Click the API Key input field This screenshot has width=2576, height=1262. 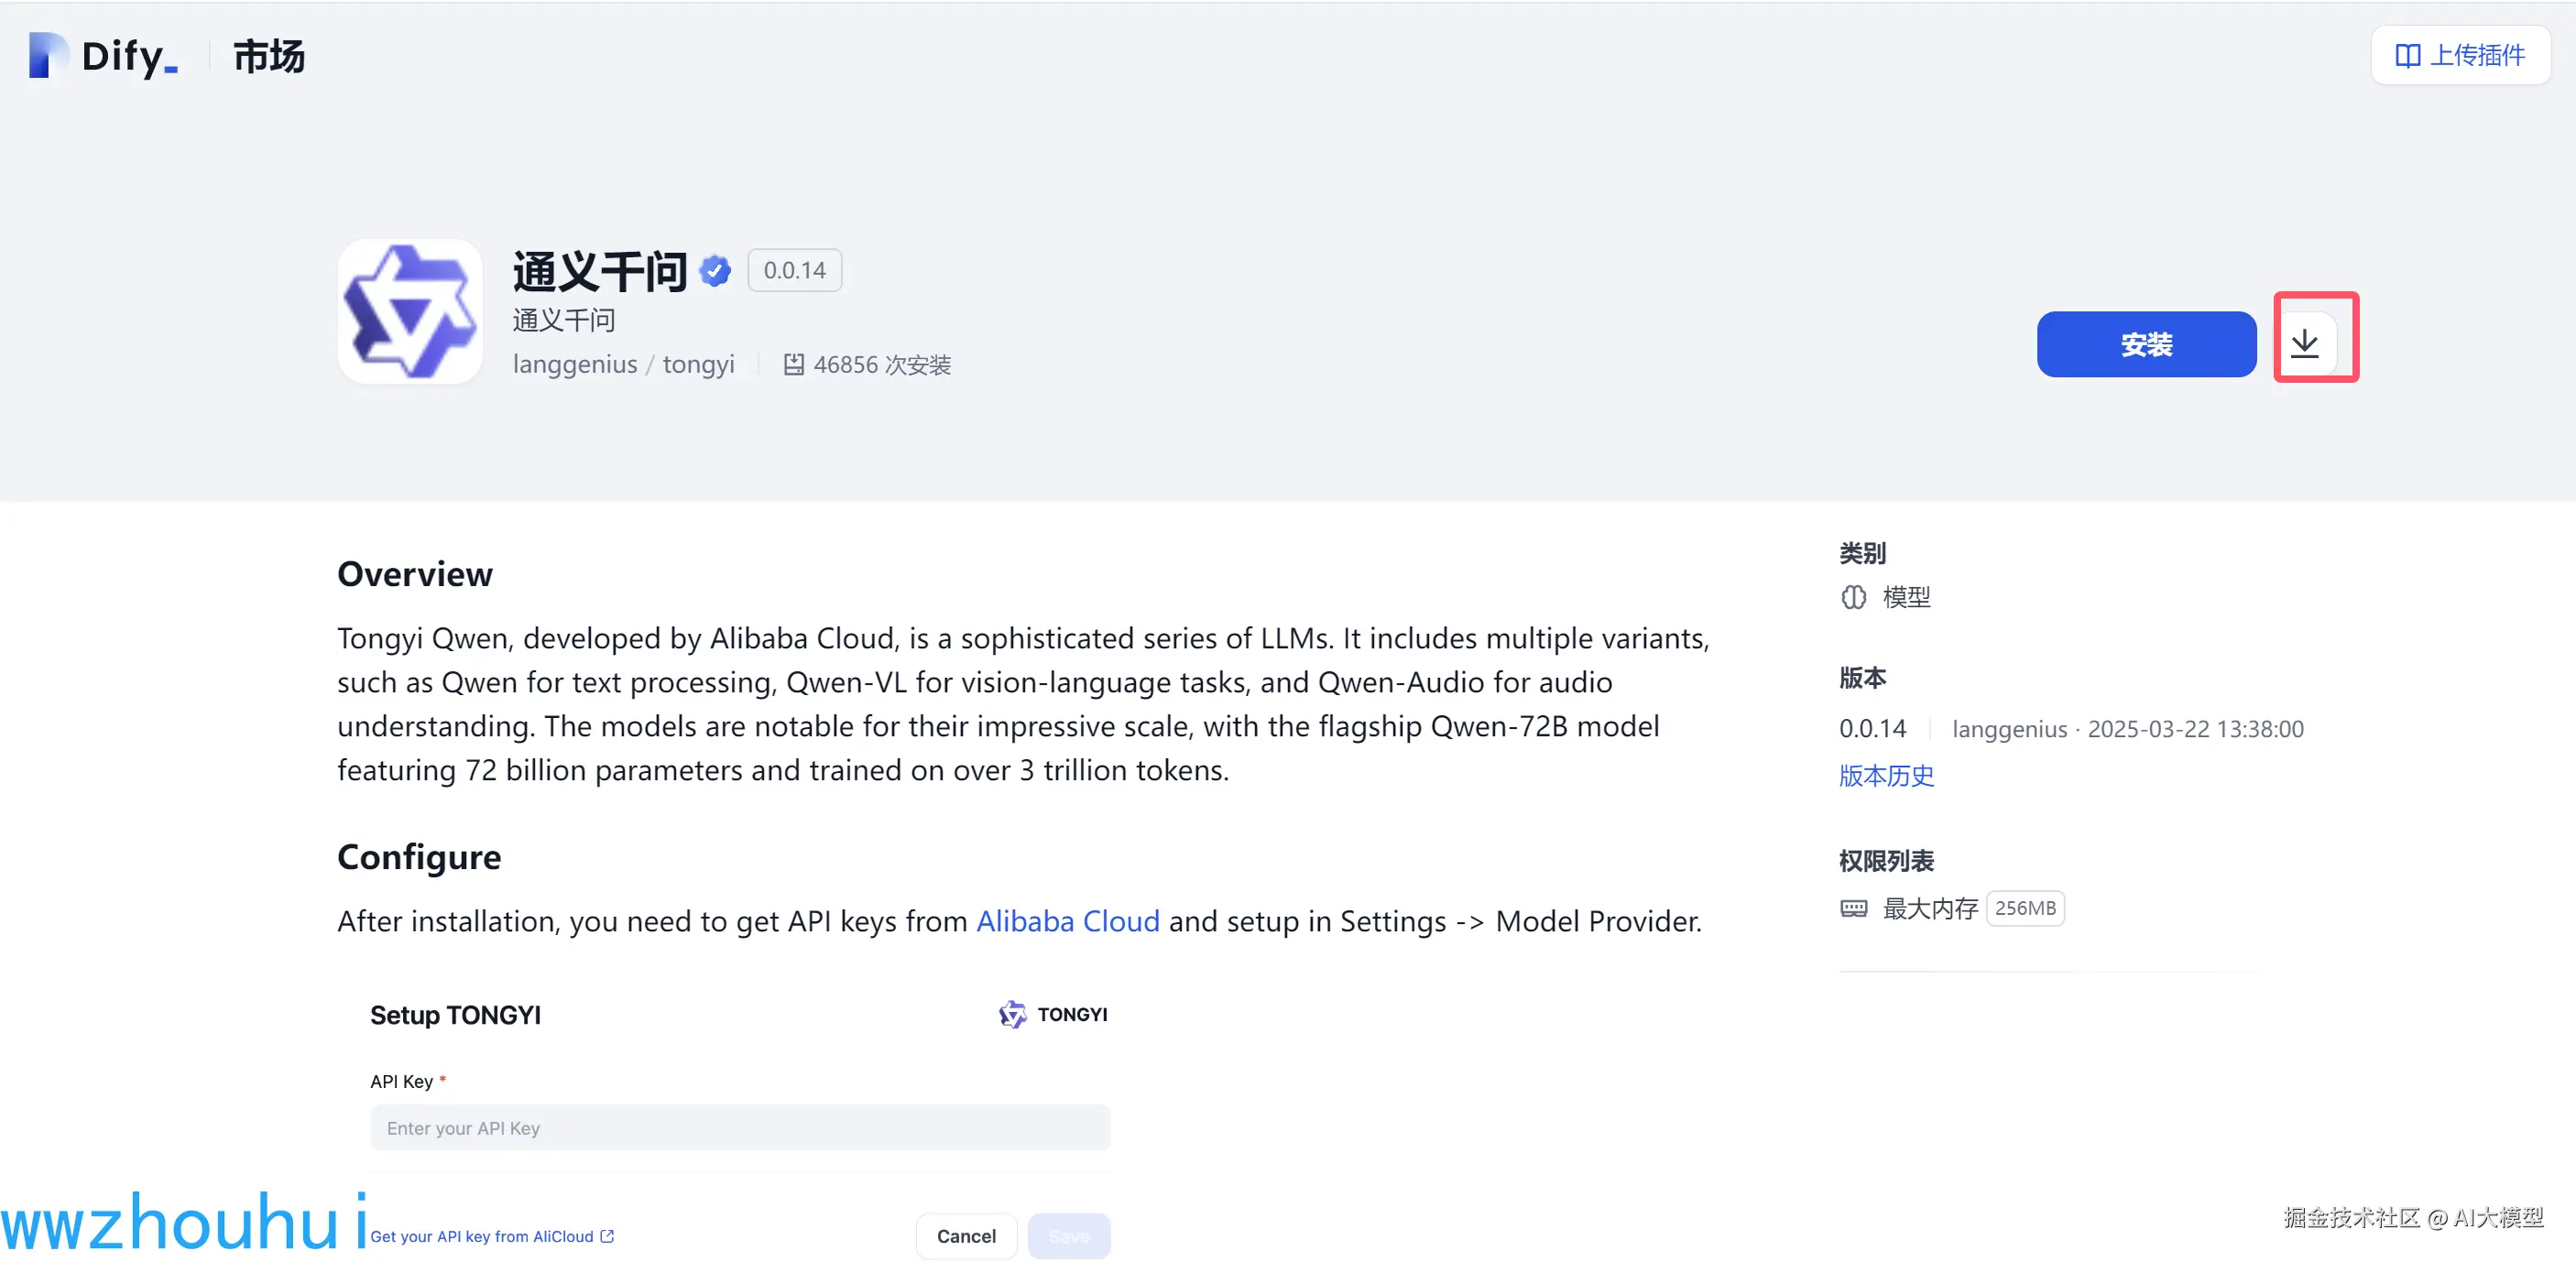pos(739,1127)
